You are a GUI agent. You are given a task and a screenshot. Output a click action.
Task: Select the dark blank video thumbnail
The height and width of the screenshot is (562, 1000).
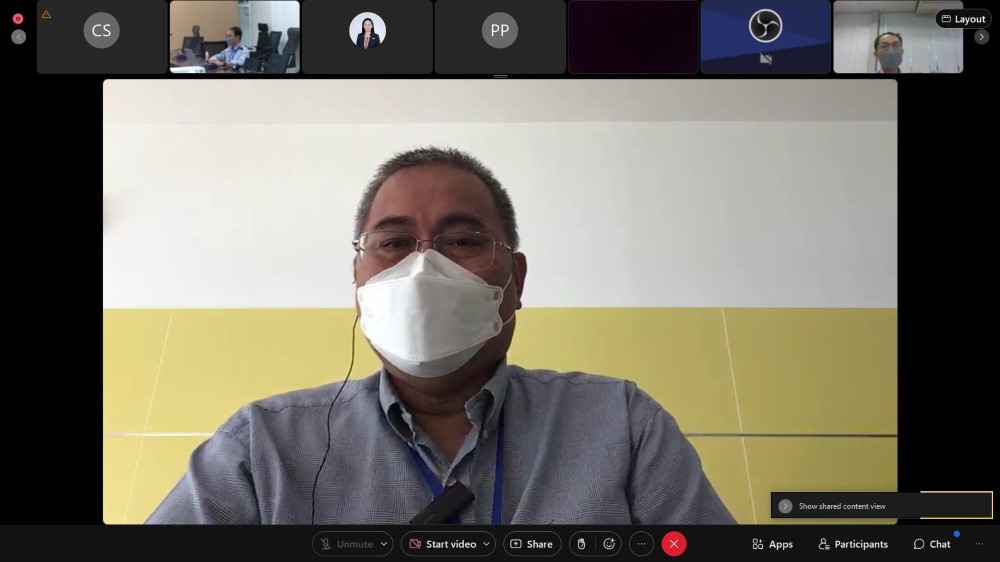point(633,36)
